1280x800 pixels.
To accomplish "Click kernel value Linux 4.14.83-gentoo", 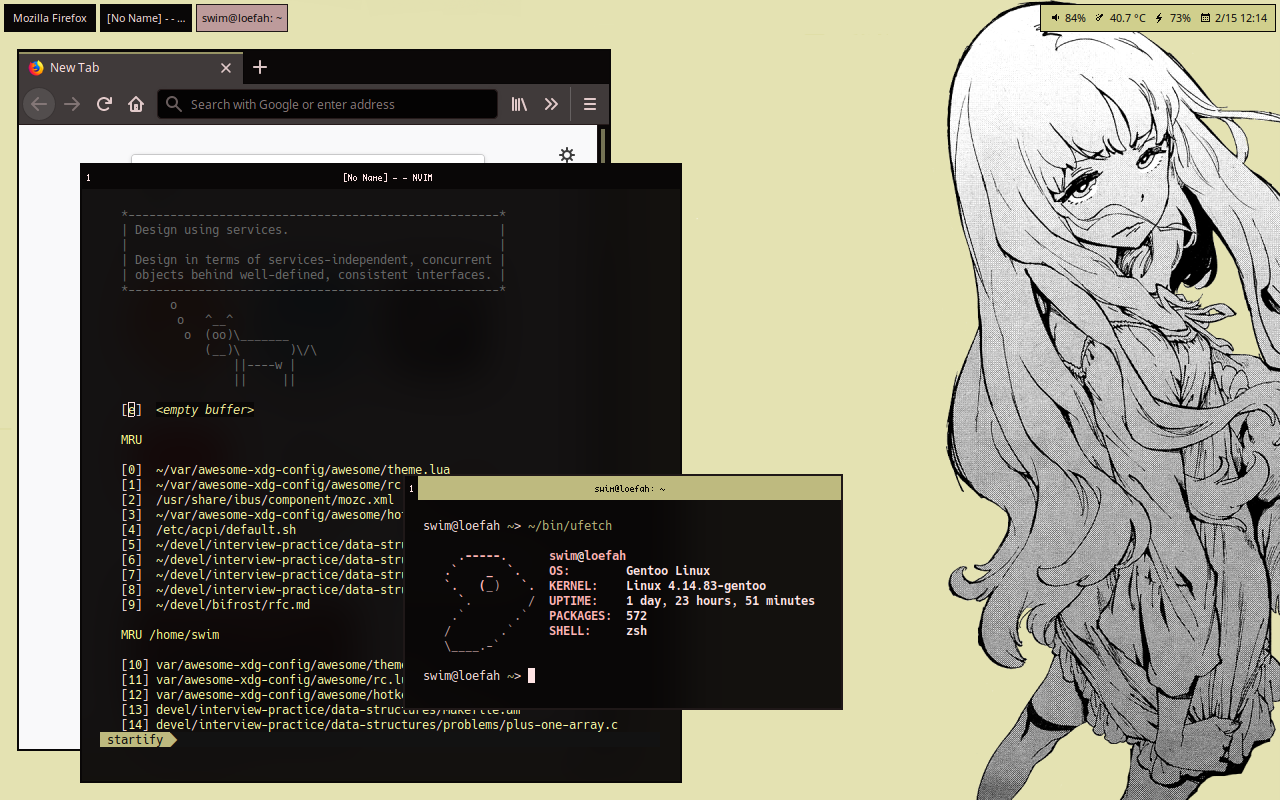I will [696, 586].
